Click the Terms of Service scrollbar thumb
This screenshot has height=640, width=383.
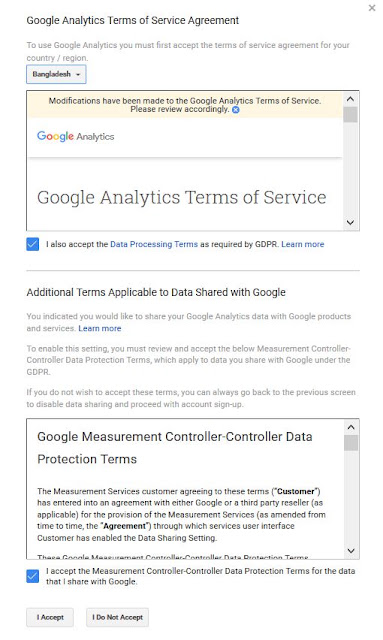[350, 115]
